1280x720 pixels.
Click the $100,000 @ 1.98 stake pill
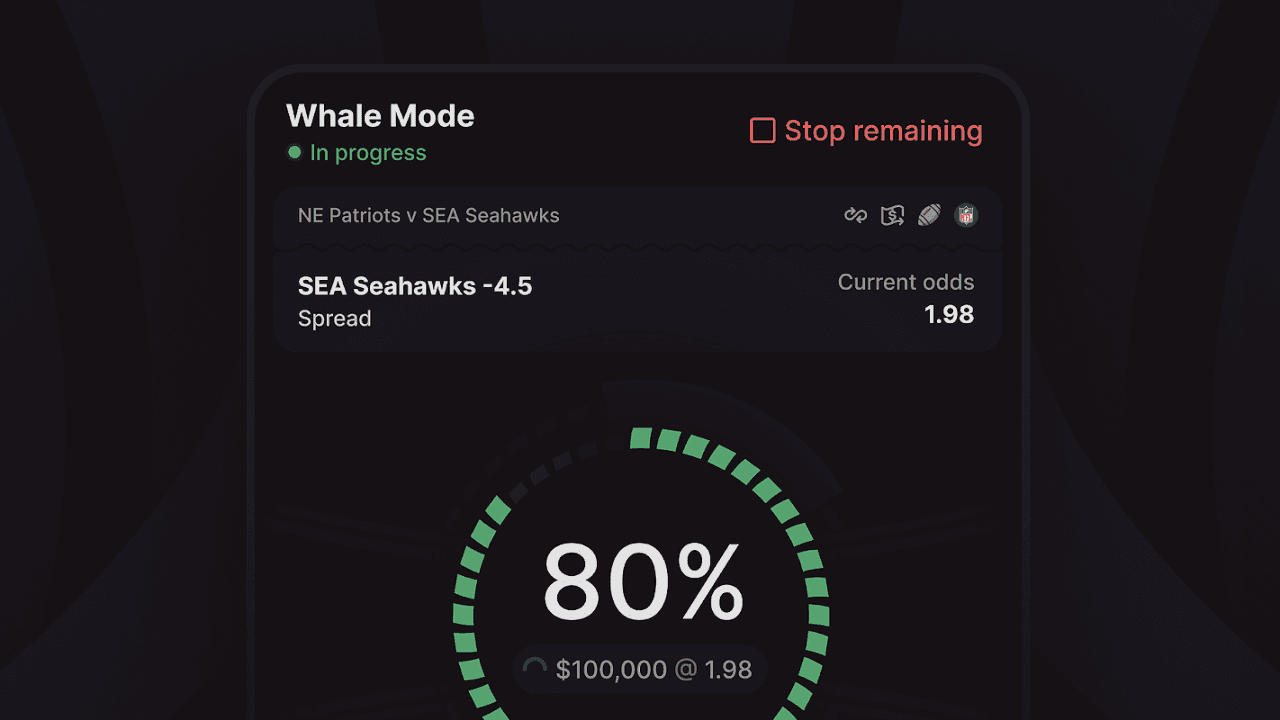(640, 669)
